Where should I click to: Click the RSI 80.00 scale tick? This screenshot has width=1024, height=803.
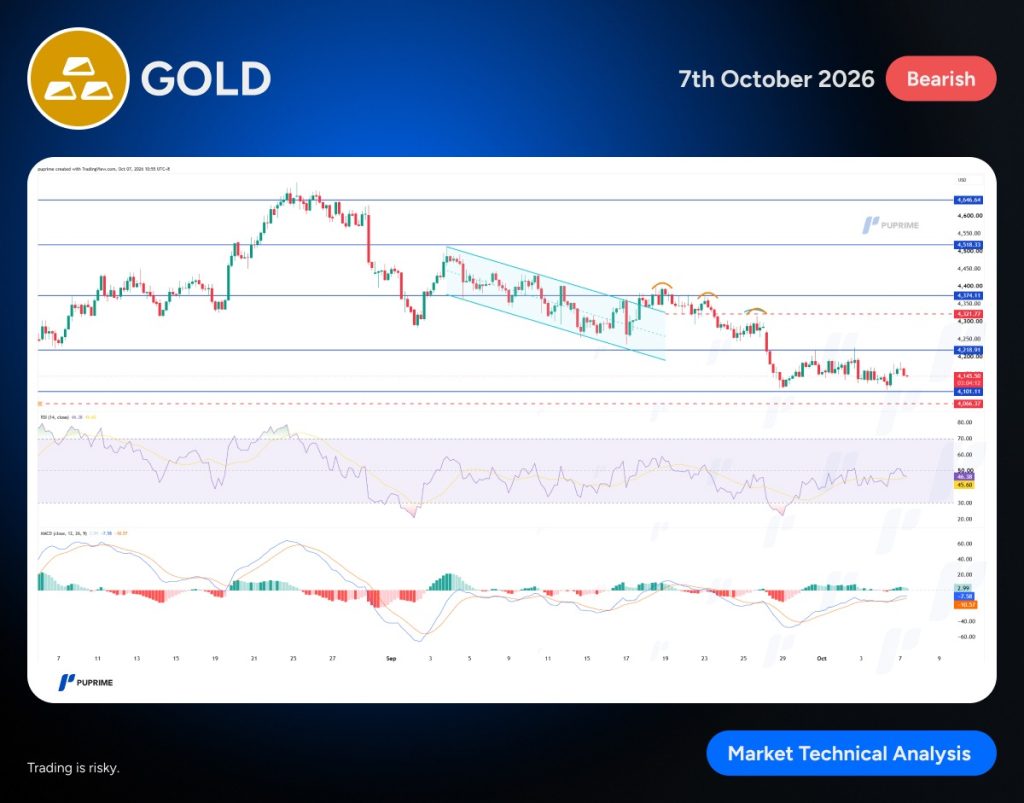pyautogui.click(x=965, y=422)
